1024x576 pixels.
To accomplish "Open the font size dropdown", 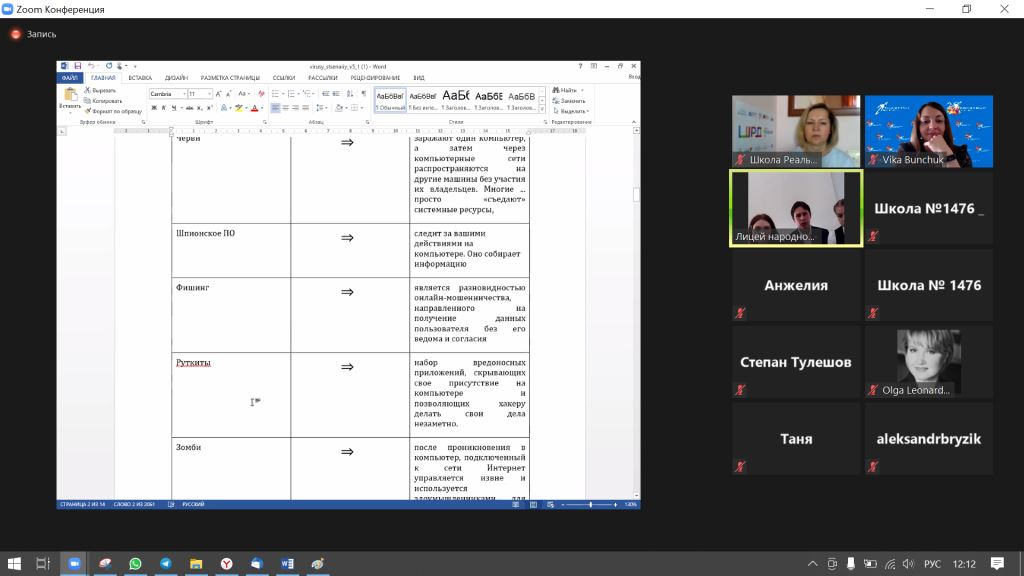I will [209, 94].
